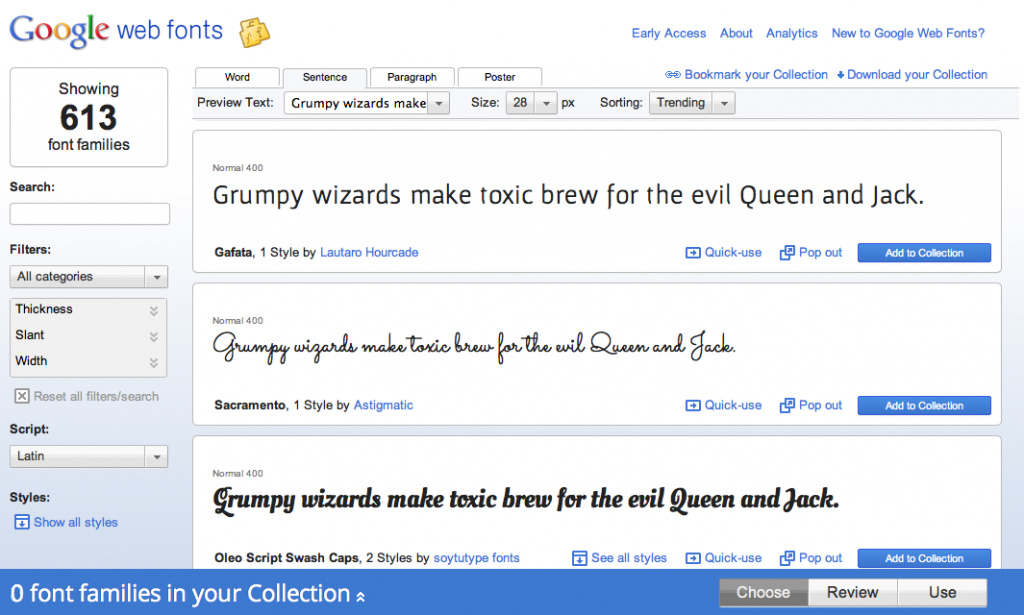Click Quick-use icon for Oleo Script Swash Caps
This screenshot has width=1024, height=615.
[693, 558]
